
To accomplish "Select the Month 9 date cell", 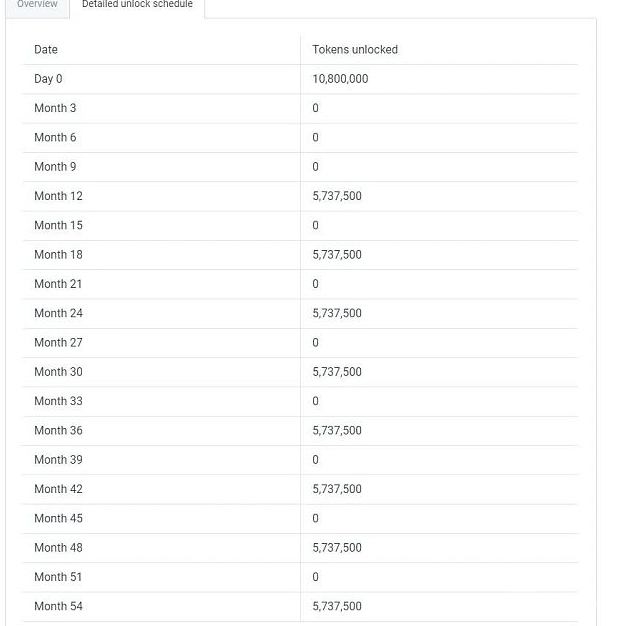I will pos(55,167).
